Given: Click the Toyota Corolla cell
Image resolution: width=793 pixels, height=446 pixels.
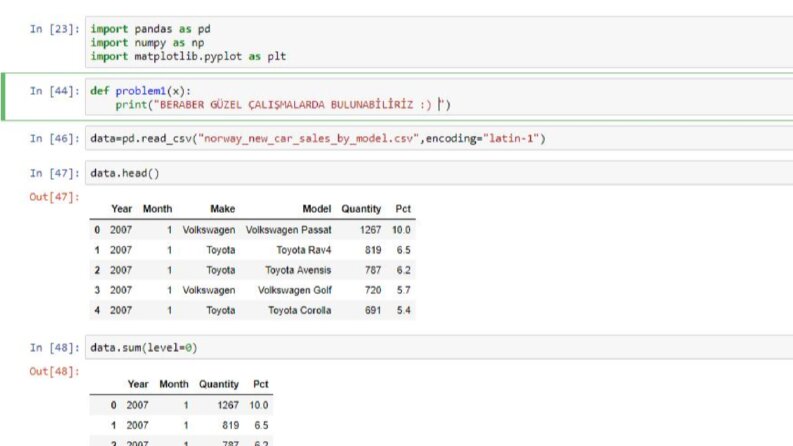Looking at the screenshot, I should (300, 310).
